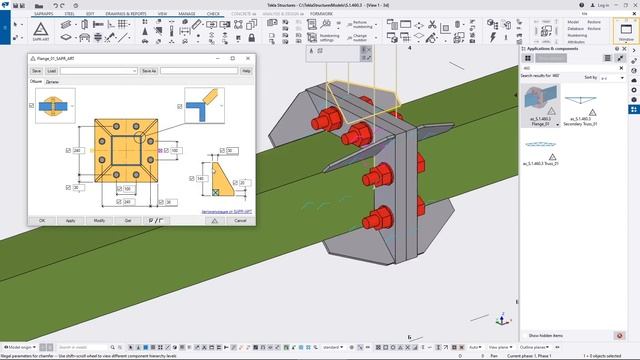Toggle checkbox for horizontal 240 dimension
The height and width of the screenshot is (360, 640).
[119, 202]
